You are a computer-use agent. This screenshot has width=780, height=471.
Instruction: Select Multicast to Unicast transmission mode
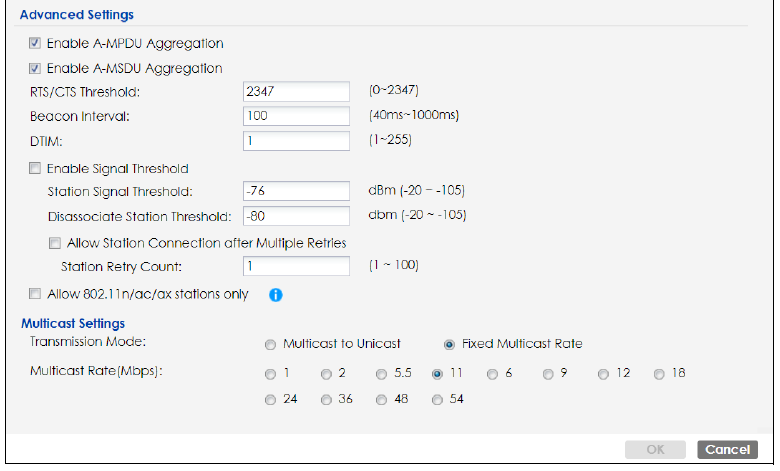point(270,345)
